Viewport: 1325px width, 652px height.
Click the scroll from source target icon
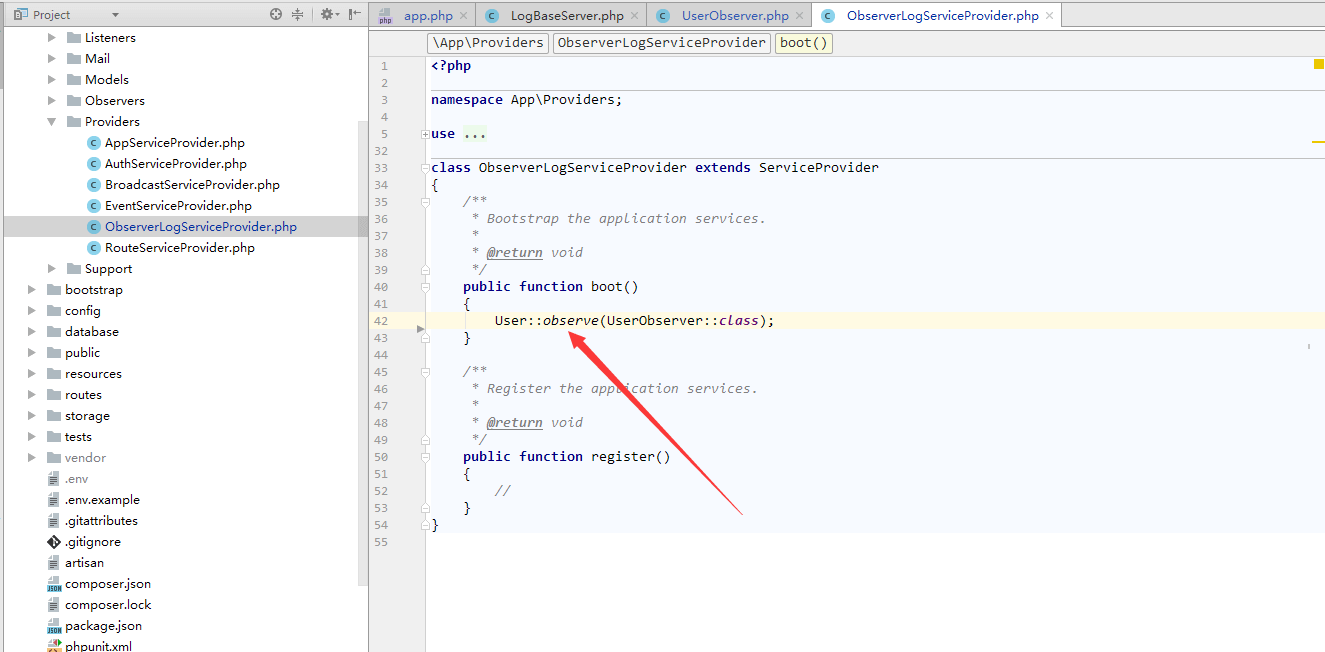click(276, 14)
